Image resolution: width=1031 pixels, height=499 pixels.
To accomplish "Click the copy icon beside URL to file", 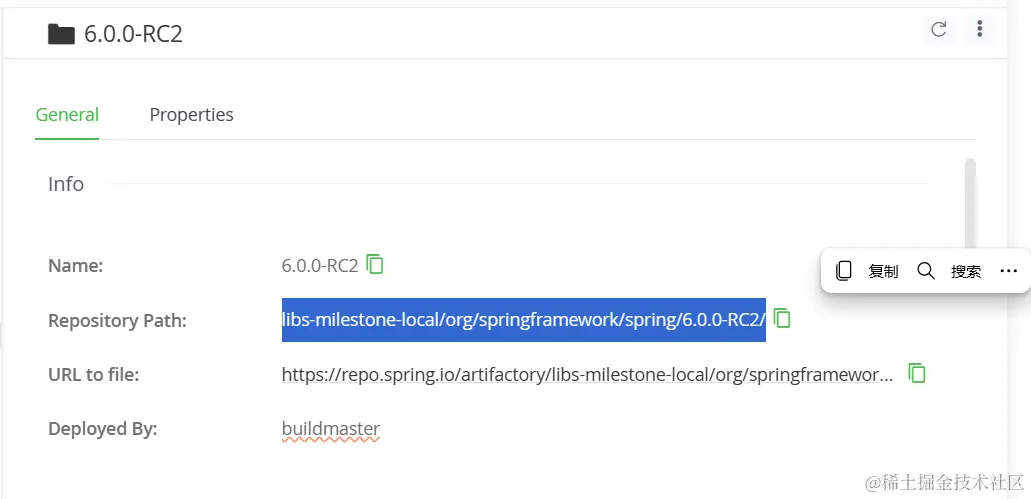I will click(x=916, y=374).
